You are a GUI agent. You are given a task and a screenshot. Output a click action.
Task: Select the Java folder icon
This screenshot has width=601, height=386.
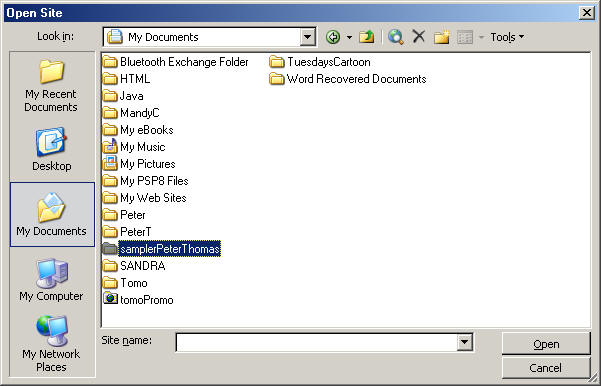[x=110, y=96]
